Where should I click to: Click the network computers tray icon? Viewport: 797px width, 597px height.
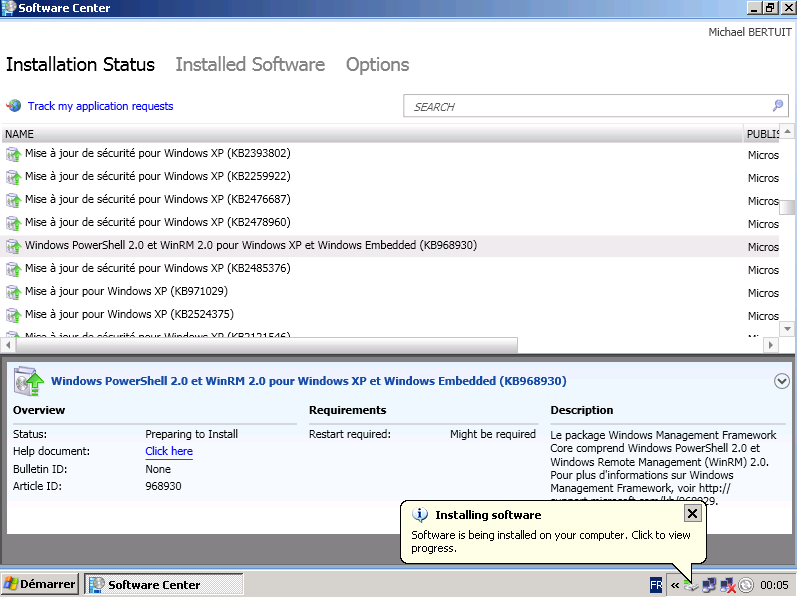point(709,585)
